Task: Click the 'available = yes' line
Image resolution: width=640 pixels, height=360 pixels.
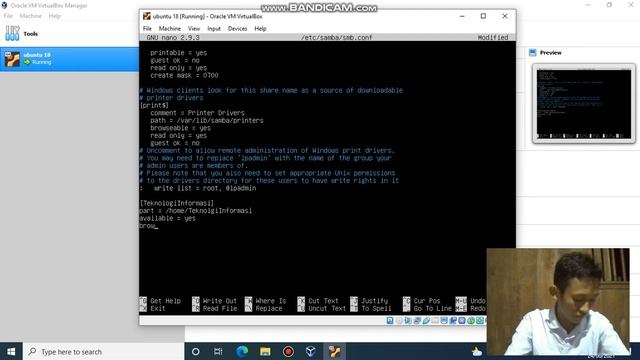Action: point(167,218)
